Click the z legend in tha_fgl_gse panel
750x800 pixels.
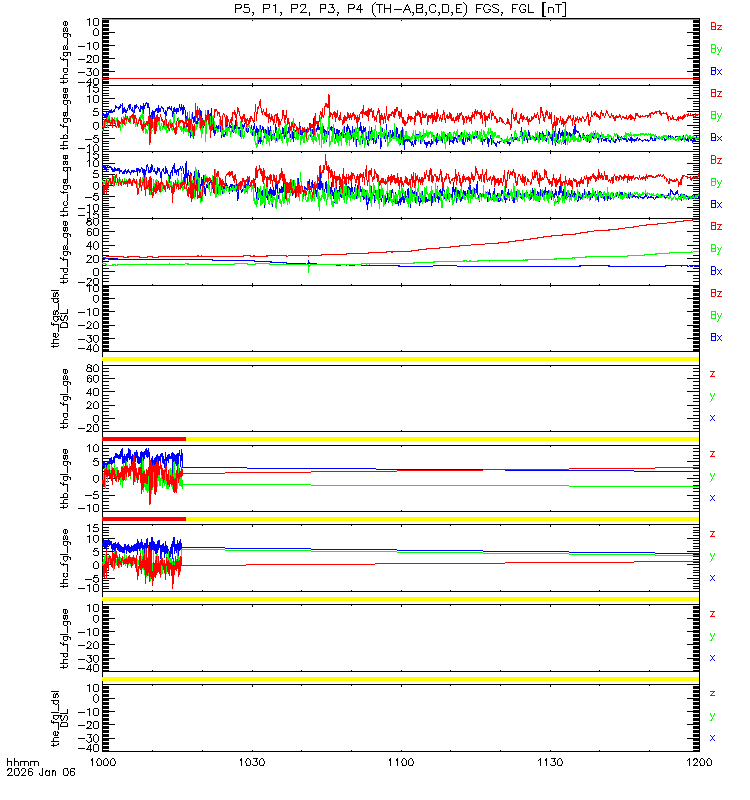point(712,374)
